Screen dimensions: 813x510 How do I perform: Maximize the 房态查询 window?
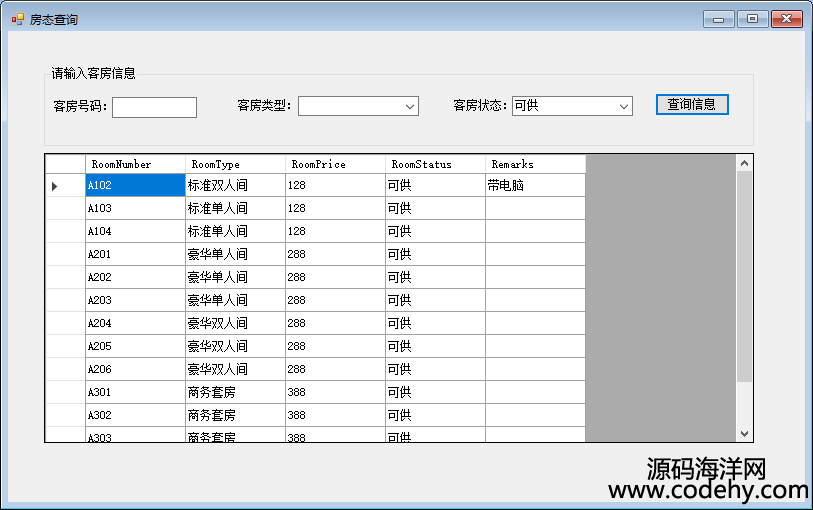[x=751, y=19]
